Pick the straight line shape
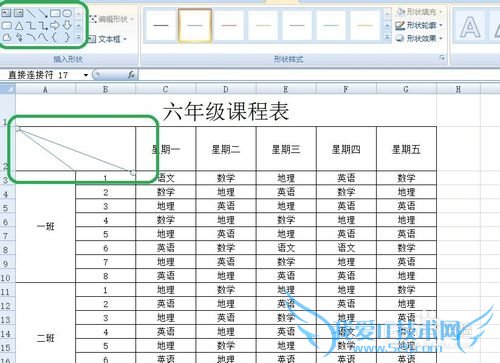Viewport: 500px width, 363px height. pyautogui.click(x=31, y=13)
